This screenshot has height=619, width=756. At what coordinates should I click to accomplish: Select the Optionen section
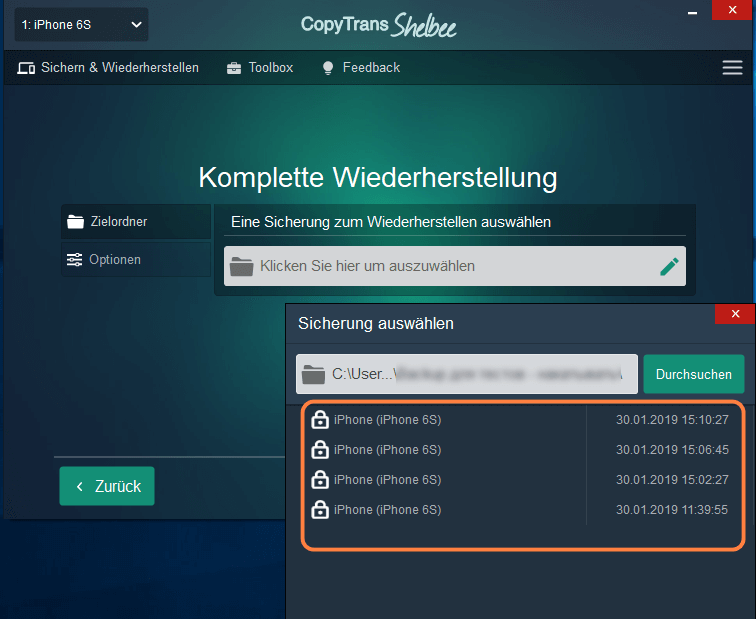click(x=136, y=259)
